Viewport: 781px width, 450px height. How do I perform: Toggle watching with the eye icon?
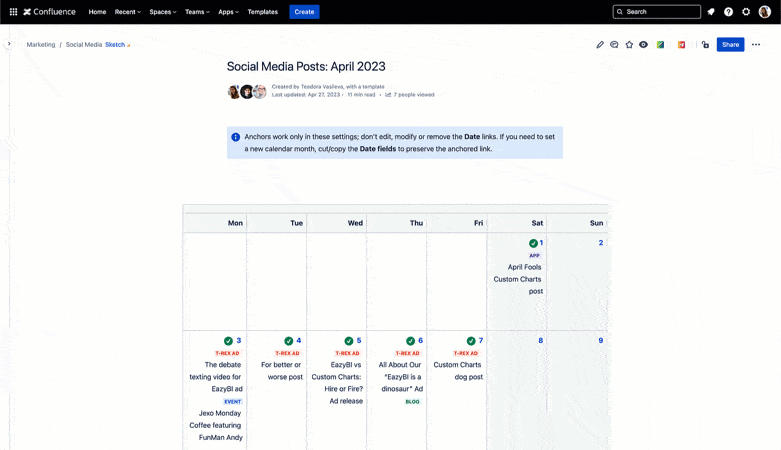(644, 44)
